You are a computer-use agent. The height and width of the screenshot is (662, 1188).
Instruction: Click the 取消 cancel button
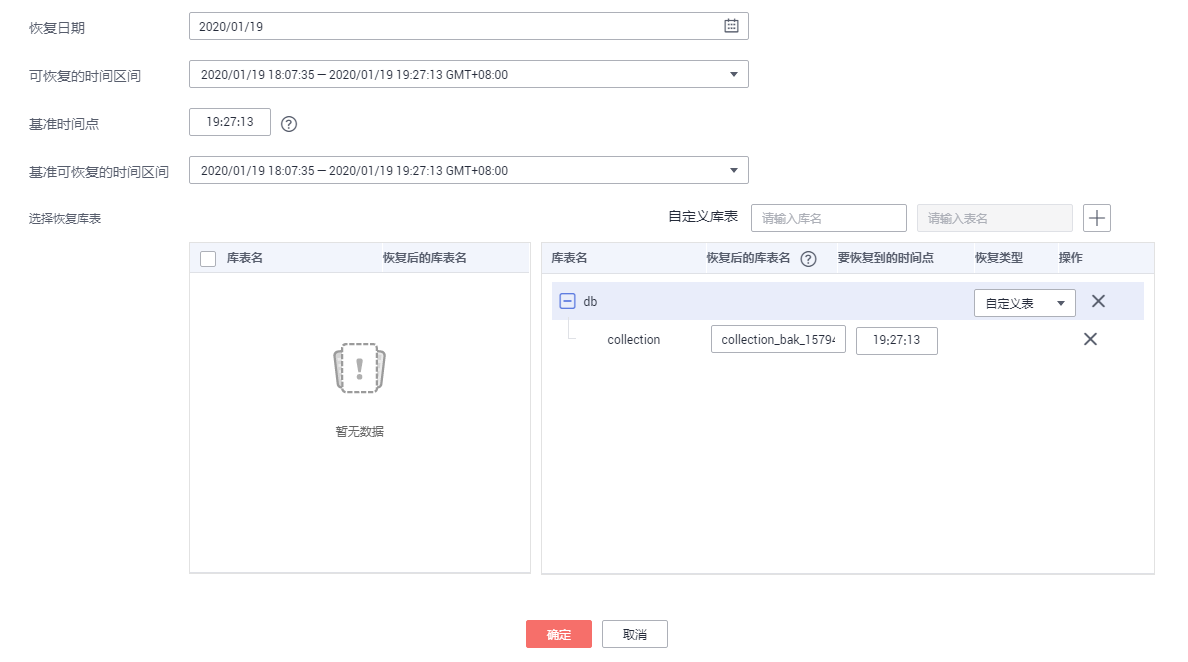(x=634, y=633)
